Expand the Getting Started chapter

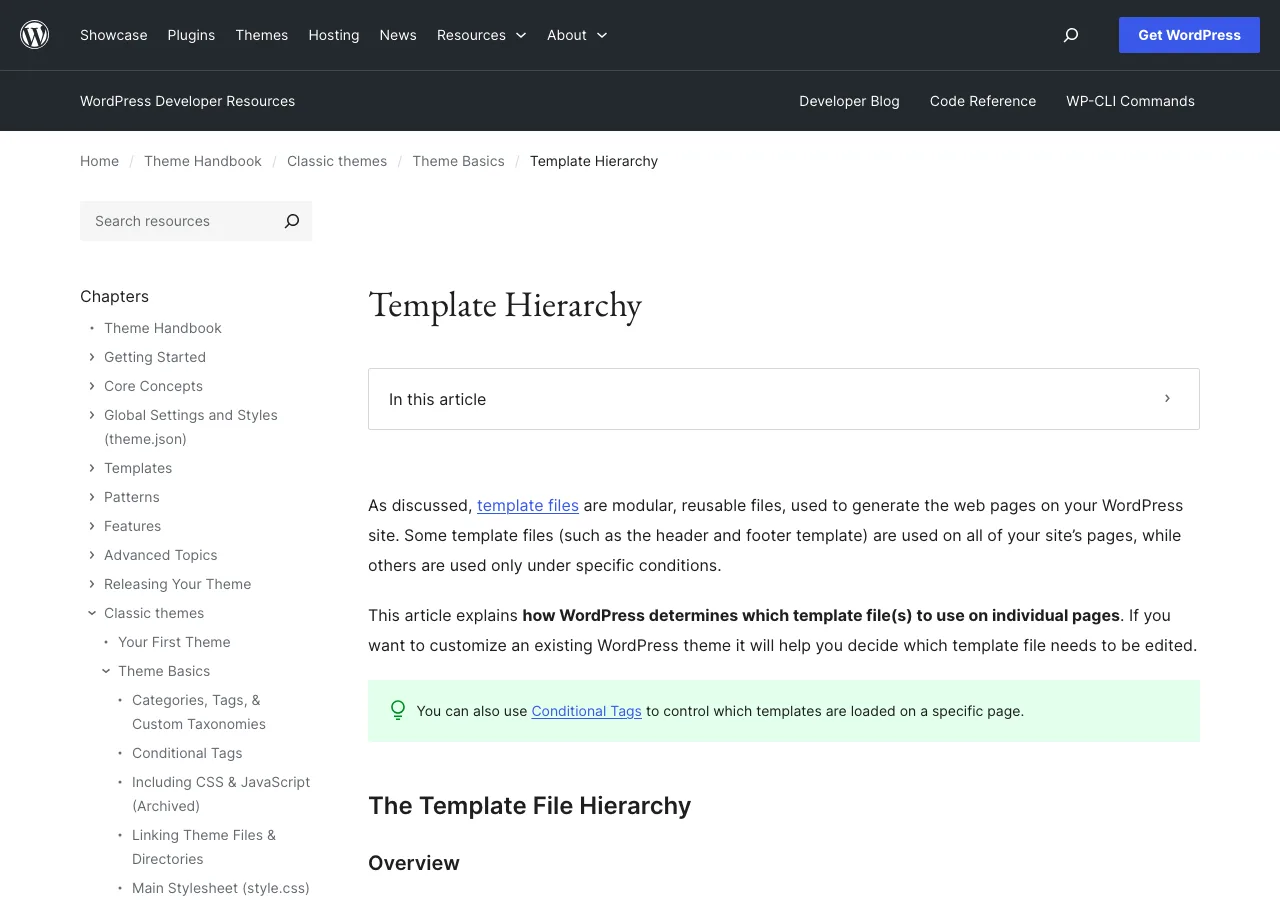coord(92,357)
